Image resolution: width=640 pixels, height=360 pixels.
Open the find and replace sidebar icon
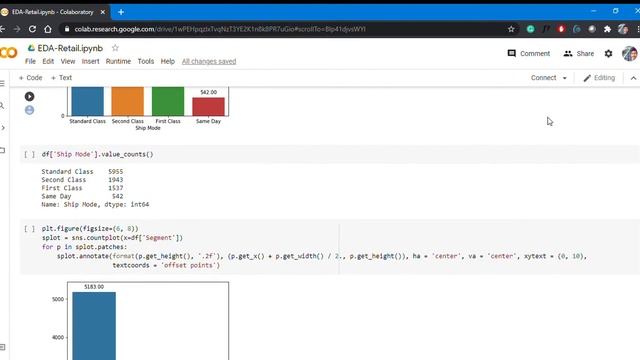2,106
